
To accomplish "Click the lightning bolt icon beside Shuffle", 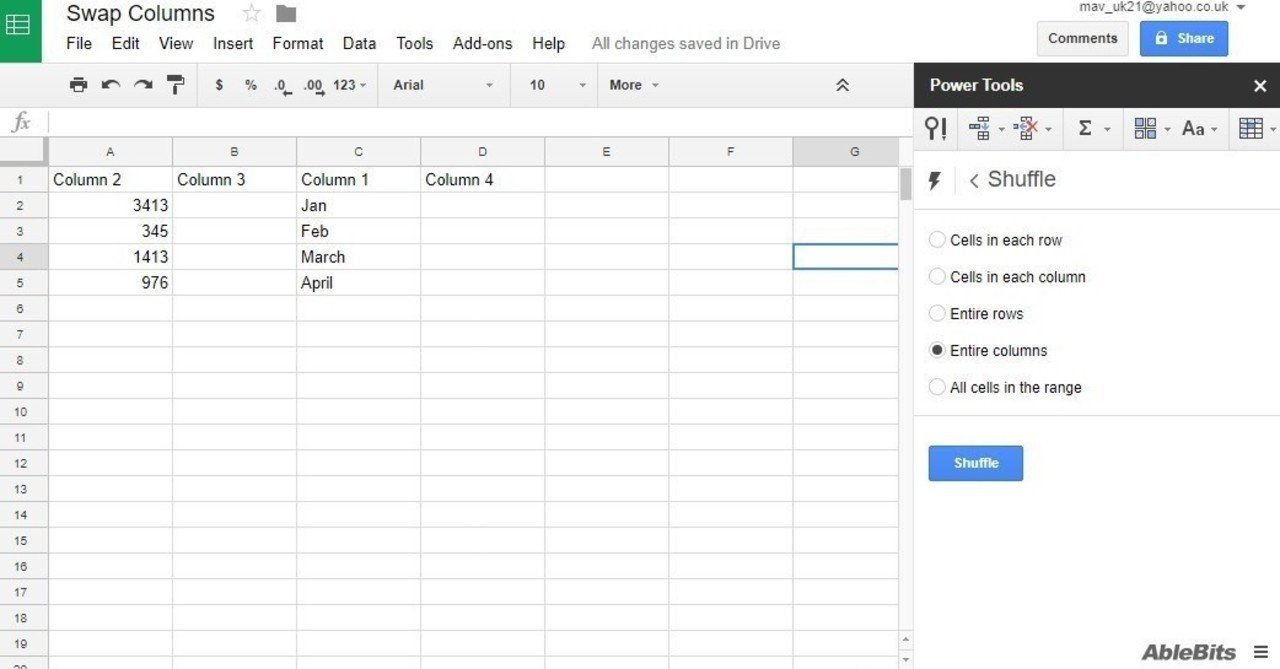I will (x=935, y=181).
